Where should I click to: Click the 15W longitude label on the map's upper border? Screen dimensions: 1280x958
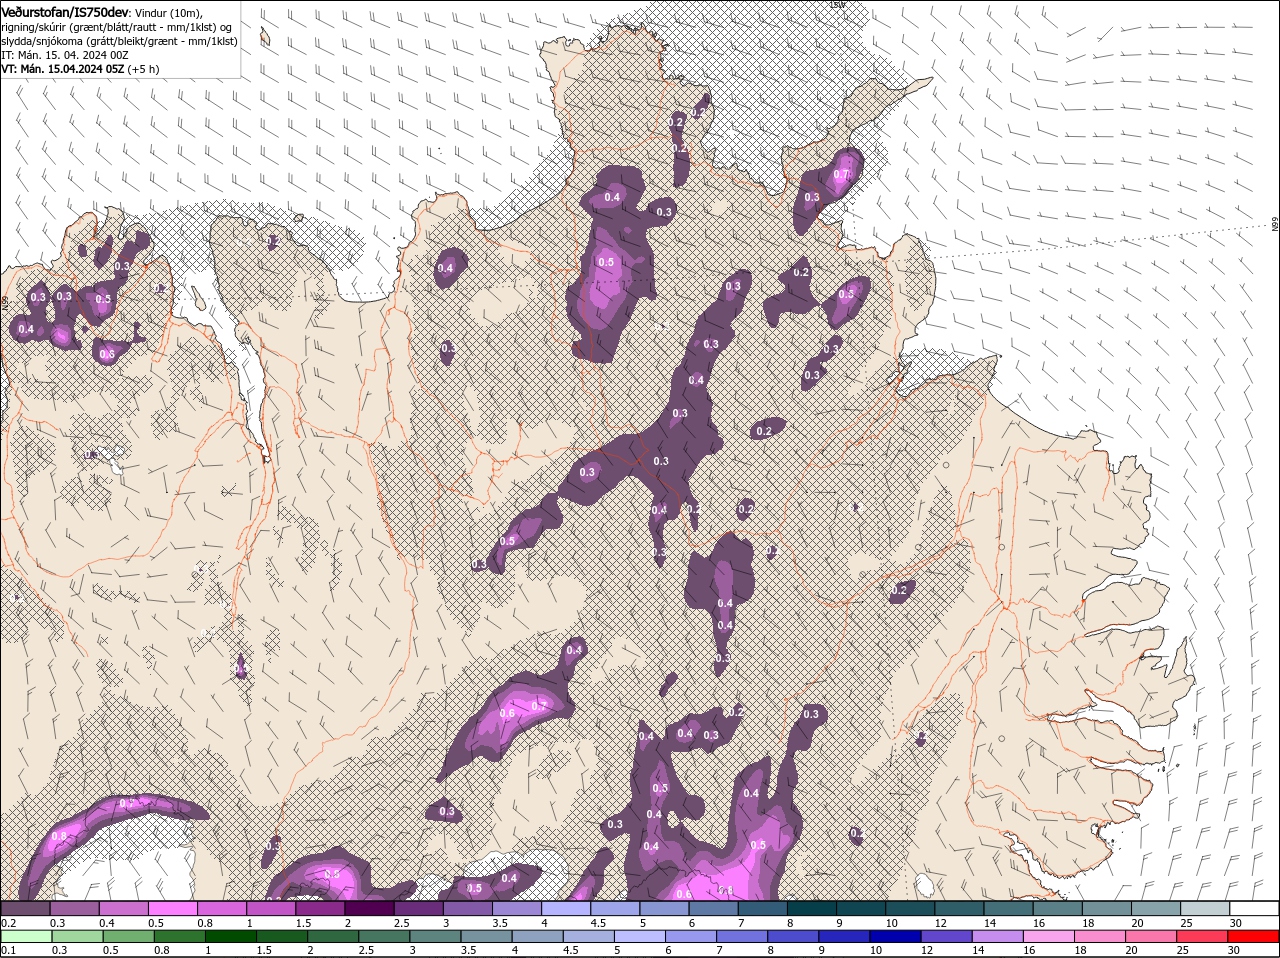click(x=836, y=5)
